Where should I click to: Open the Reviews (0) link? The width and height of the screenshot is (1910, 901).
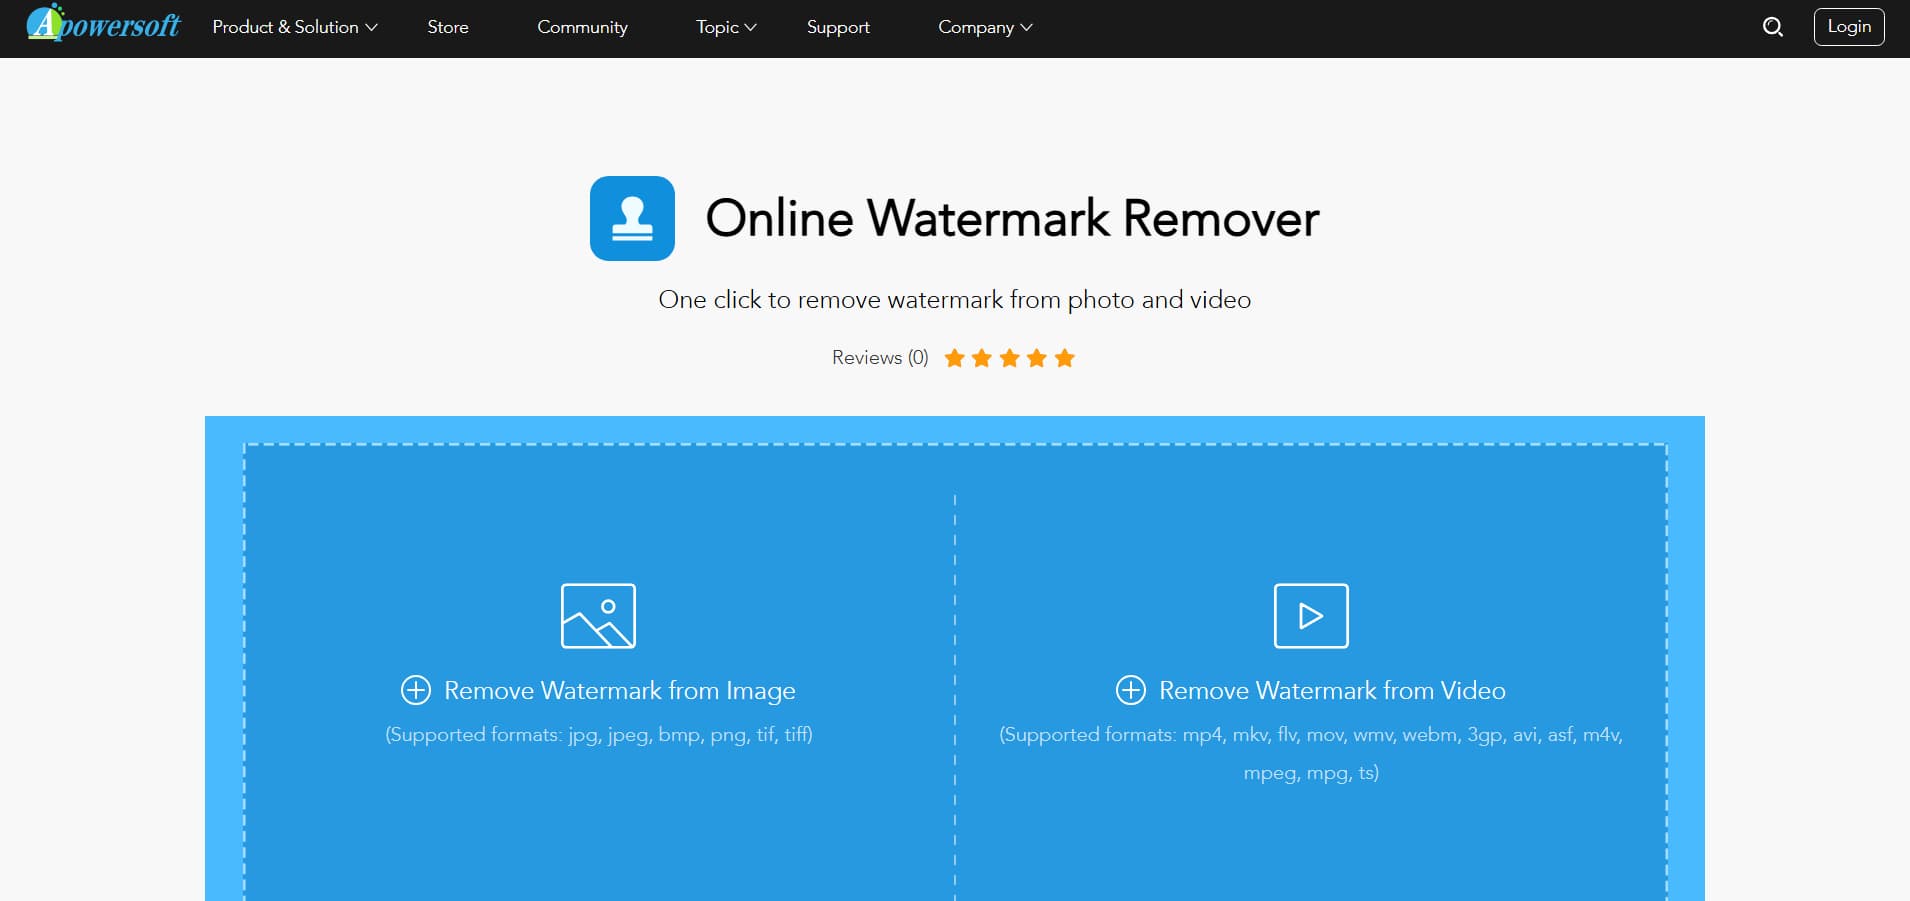(880, 358)
